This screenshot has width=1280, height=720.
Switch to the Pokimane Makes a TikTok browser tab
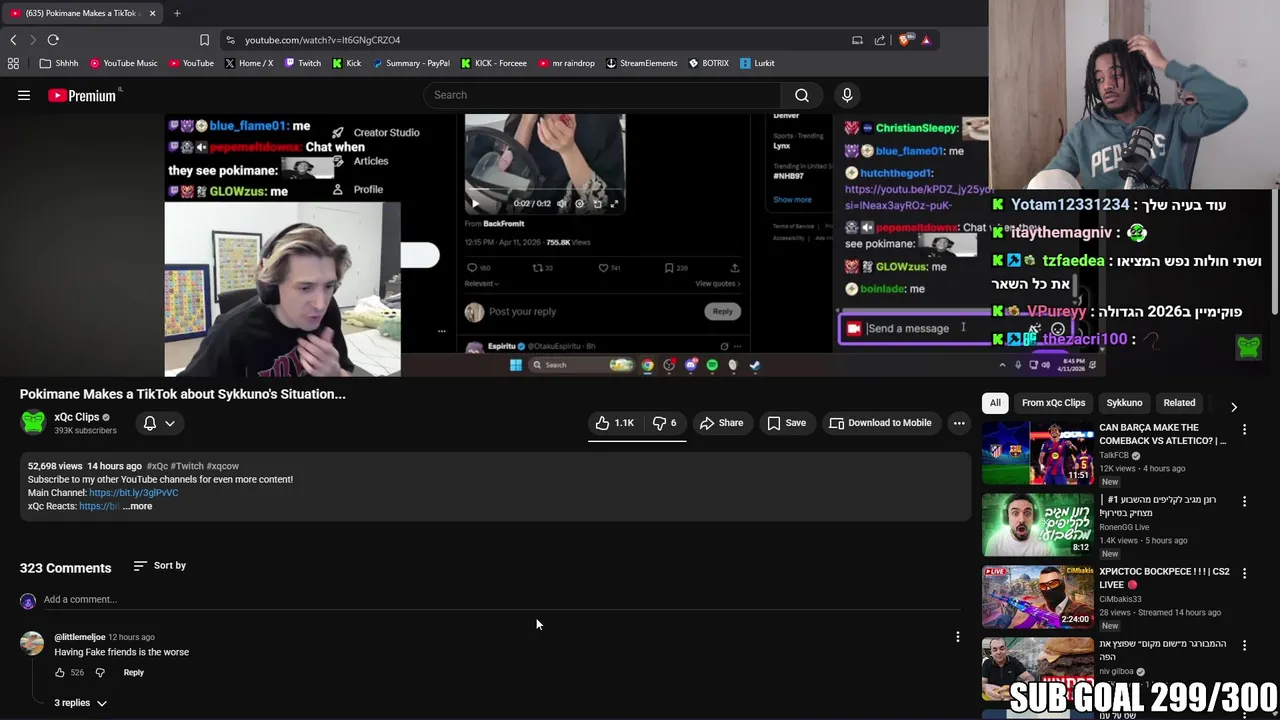(x=80, y=13)
